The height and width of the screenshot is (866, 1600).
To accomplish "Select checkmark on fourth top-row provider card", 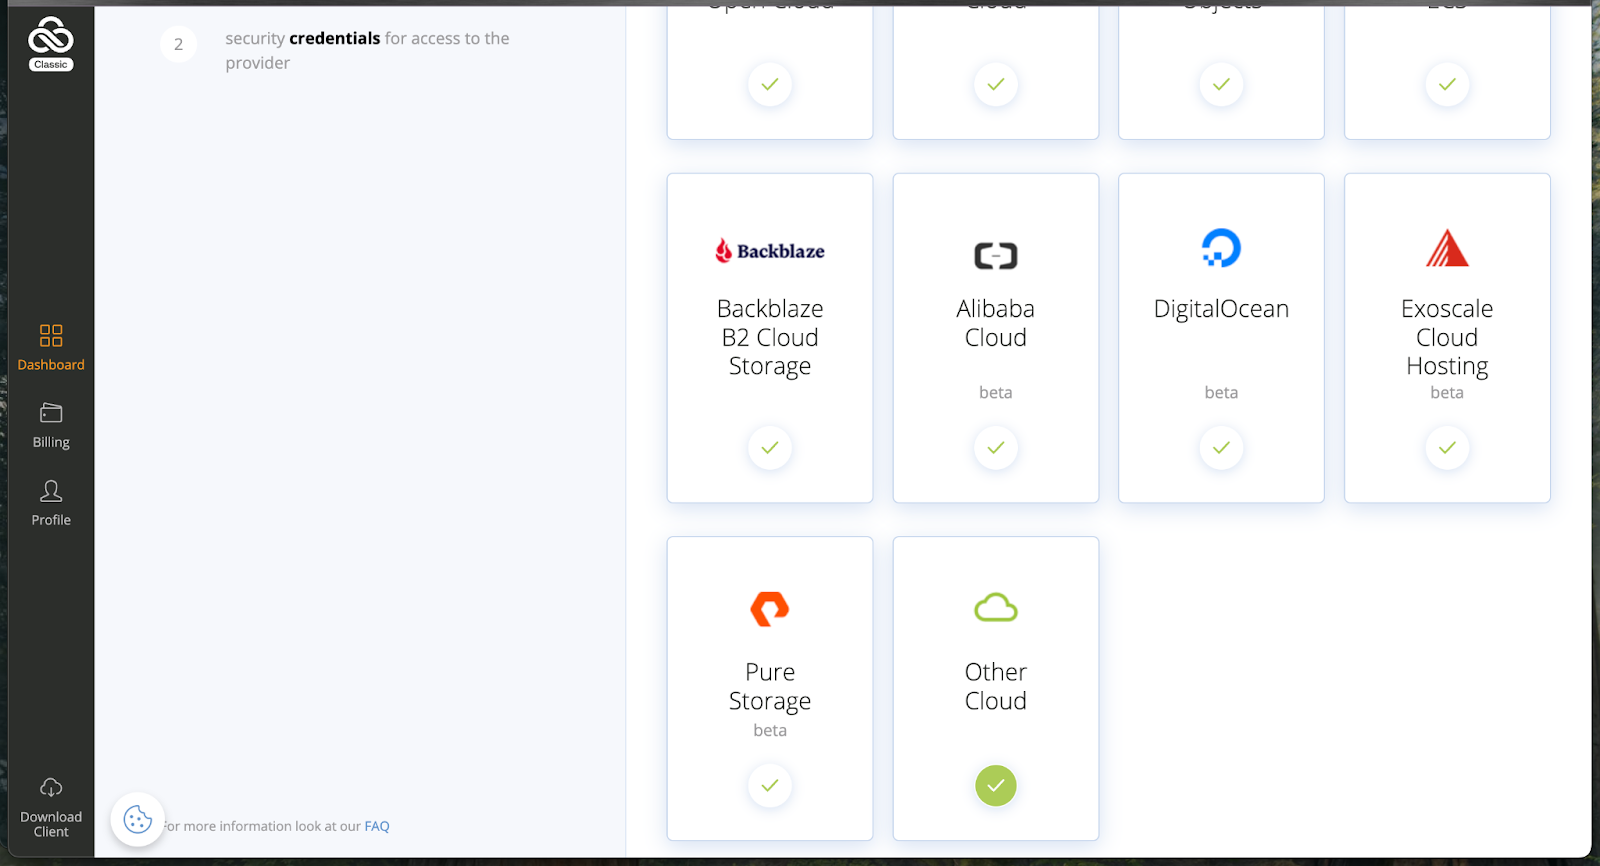I will (x=1447, y=85).
